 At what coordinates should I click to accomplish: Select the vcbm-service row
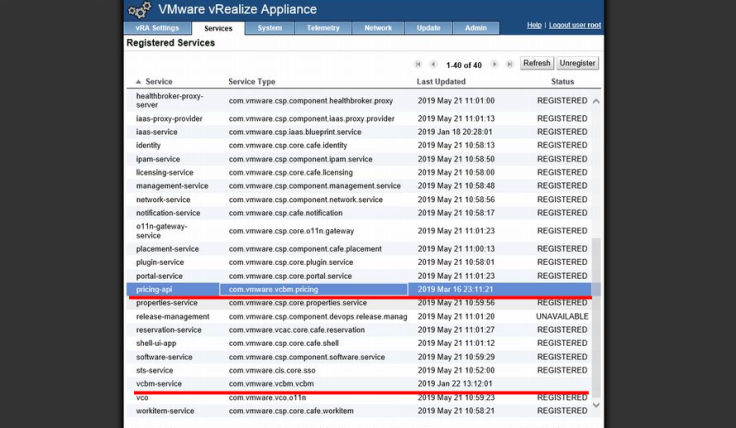[x=359, y=384]
